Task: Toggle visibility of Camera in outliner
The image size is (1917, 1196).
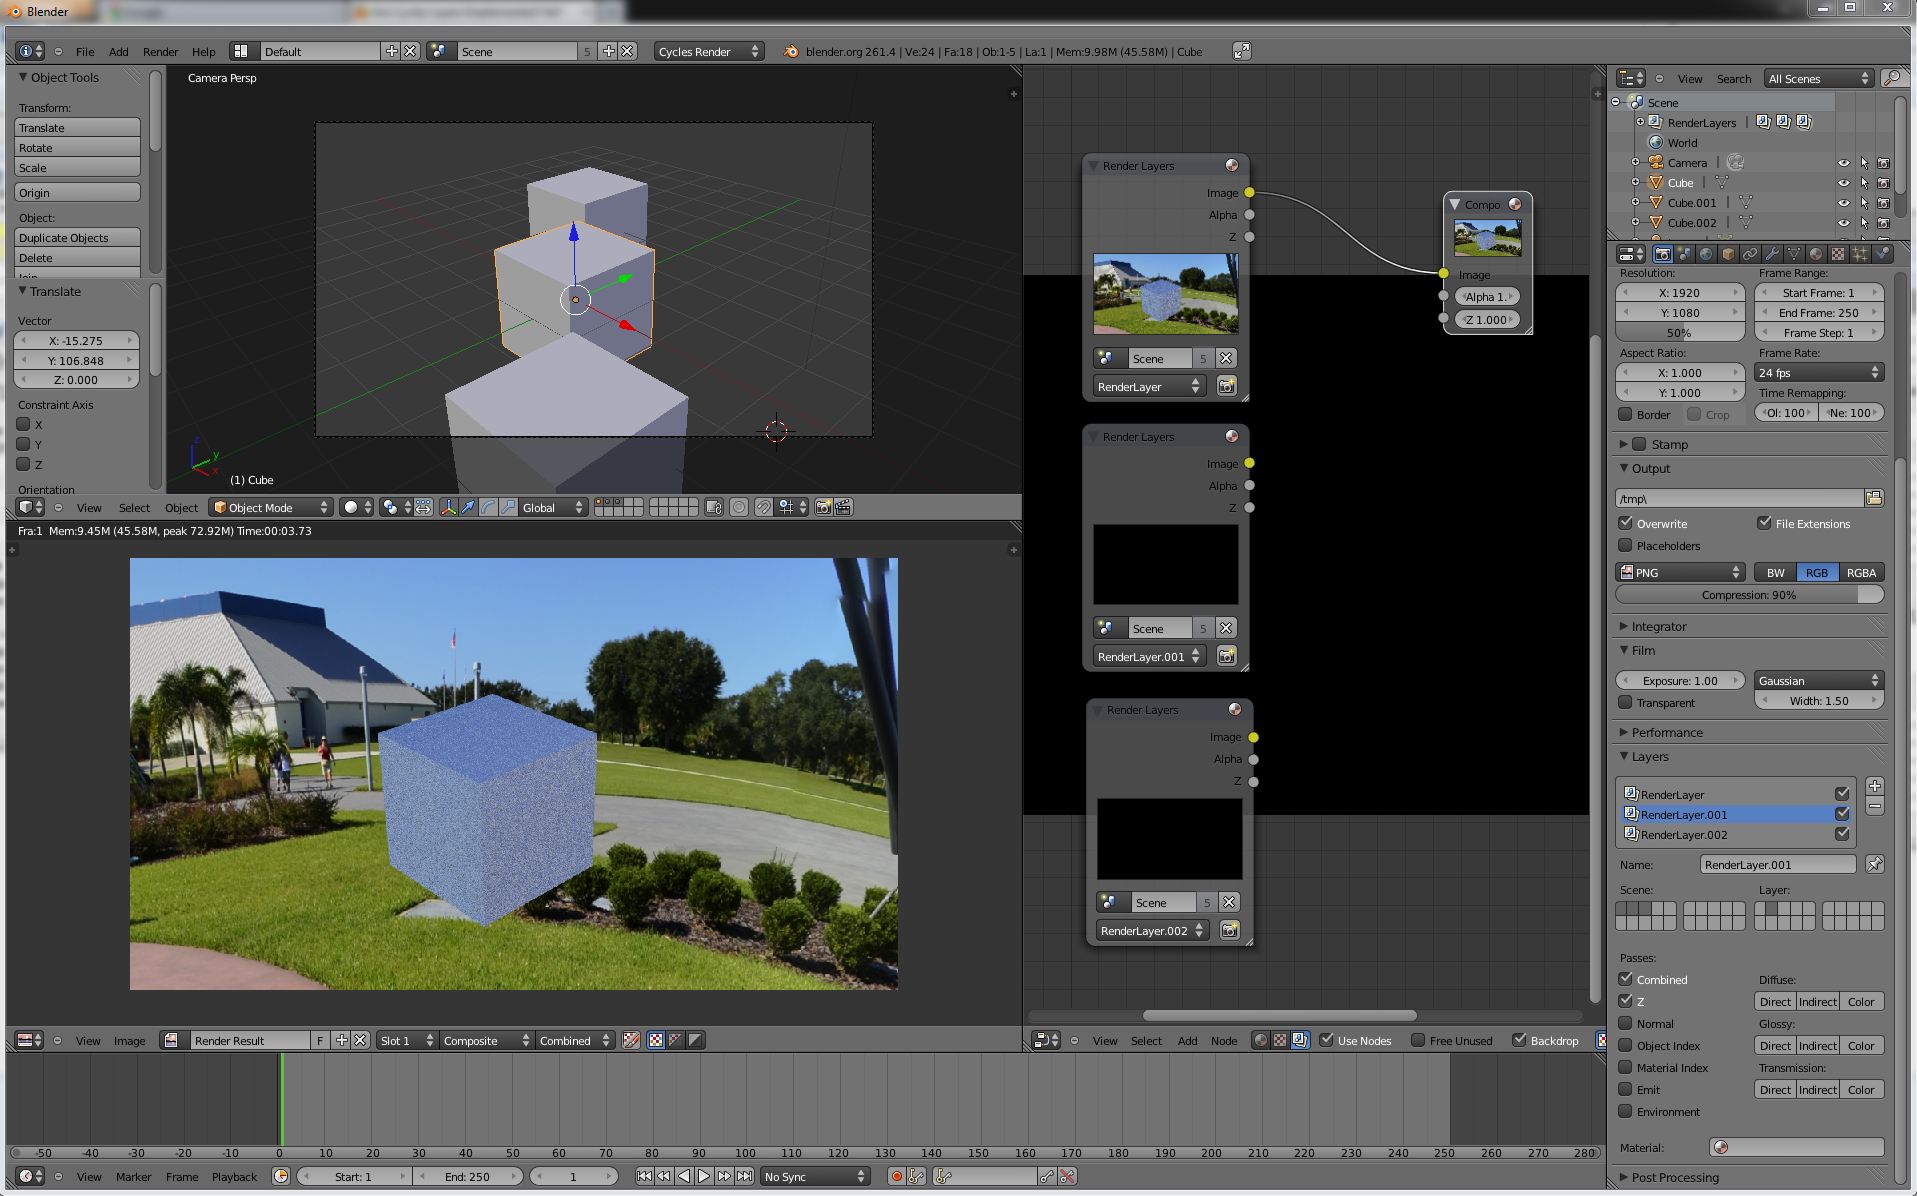Action: pos(1843,163)
